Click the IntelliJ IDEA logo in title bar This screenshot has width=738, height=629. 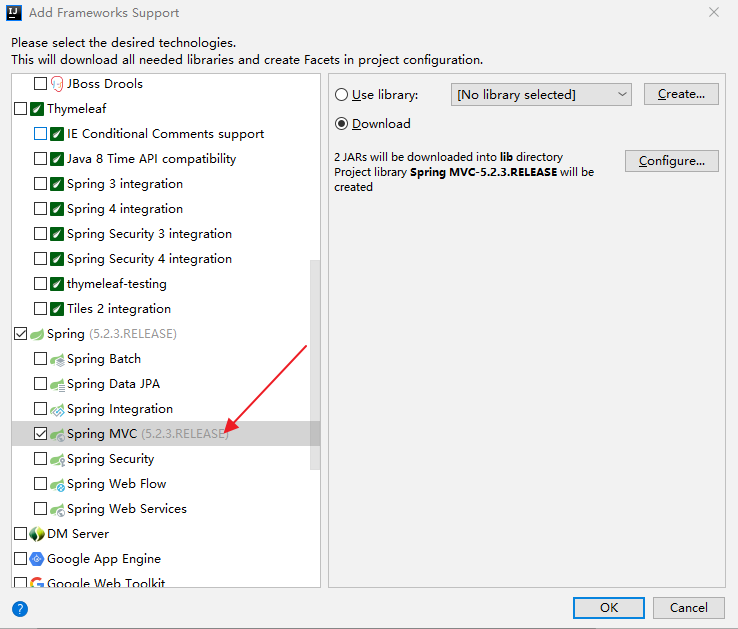(14, 13)
